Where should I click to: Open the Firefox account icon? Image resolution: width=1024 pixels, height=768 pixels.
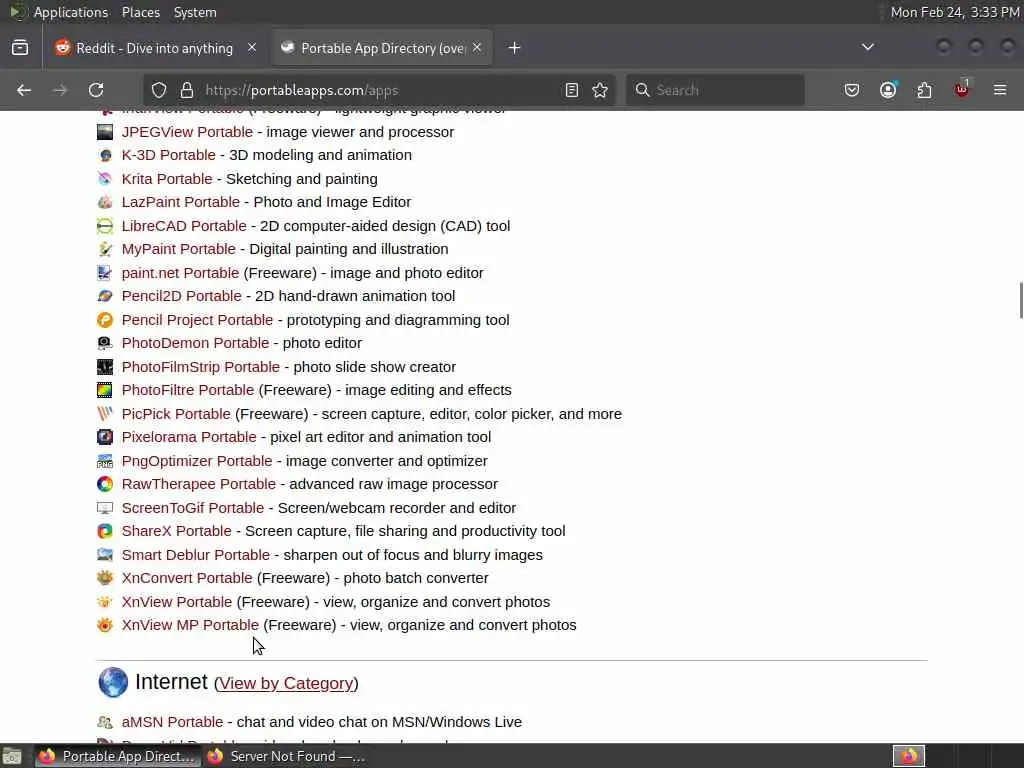pyautogui.click(x=888, y=90)
